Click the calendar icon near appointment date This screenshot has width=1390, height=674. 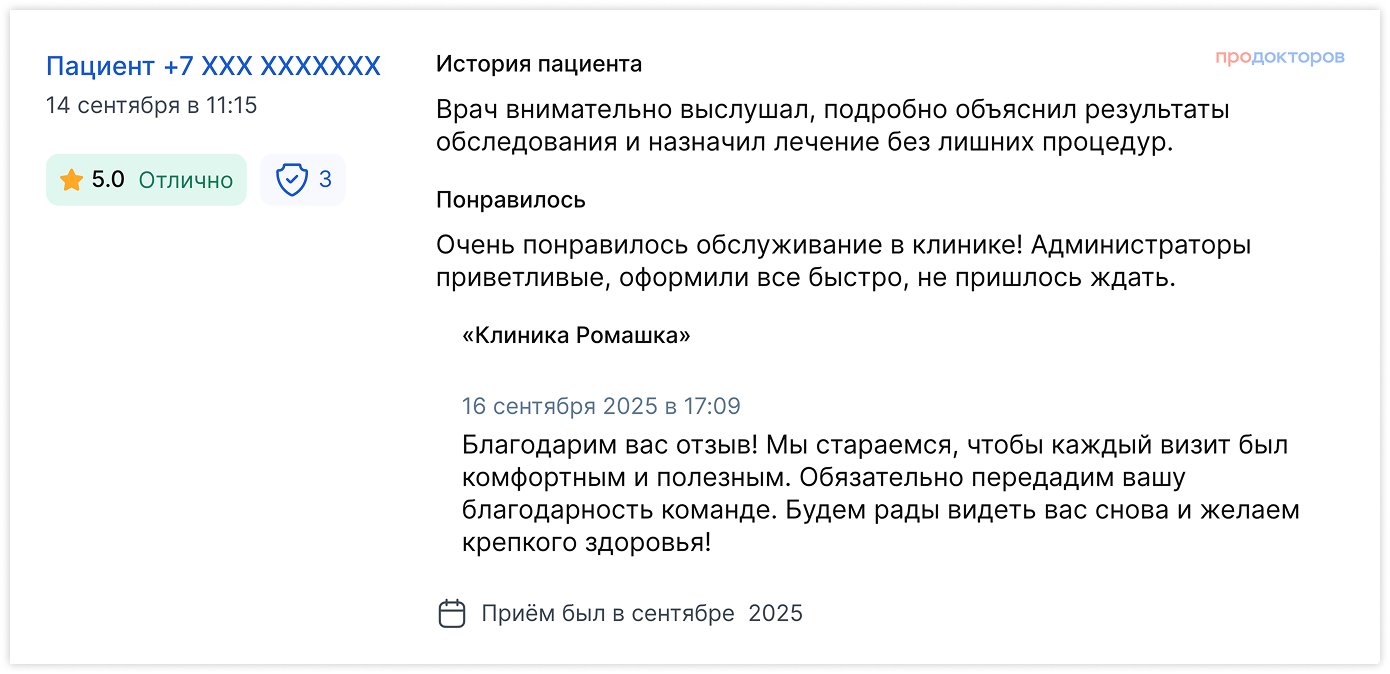(453, 612)
